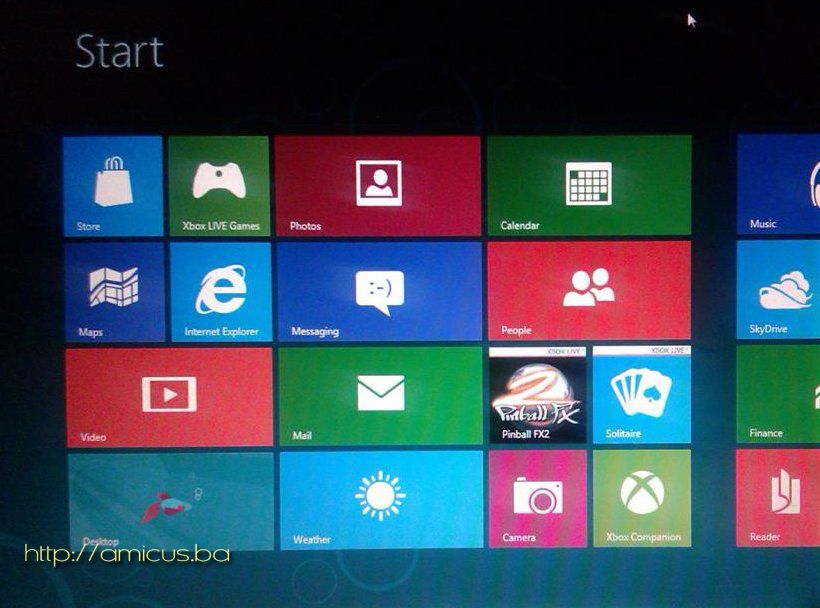The image size is (820, 608).
Task: Open the Music tile
Action: 779,184
